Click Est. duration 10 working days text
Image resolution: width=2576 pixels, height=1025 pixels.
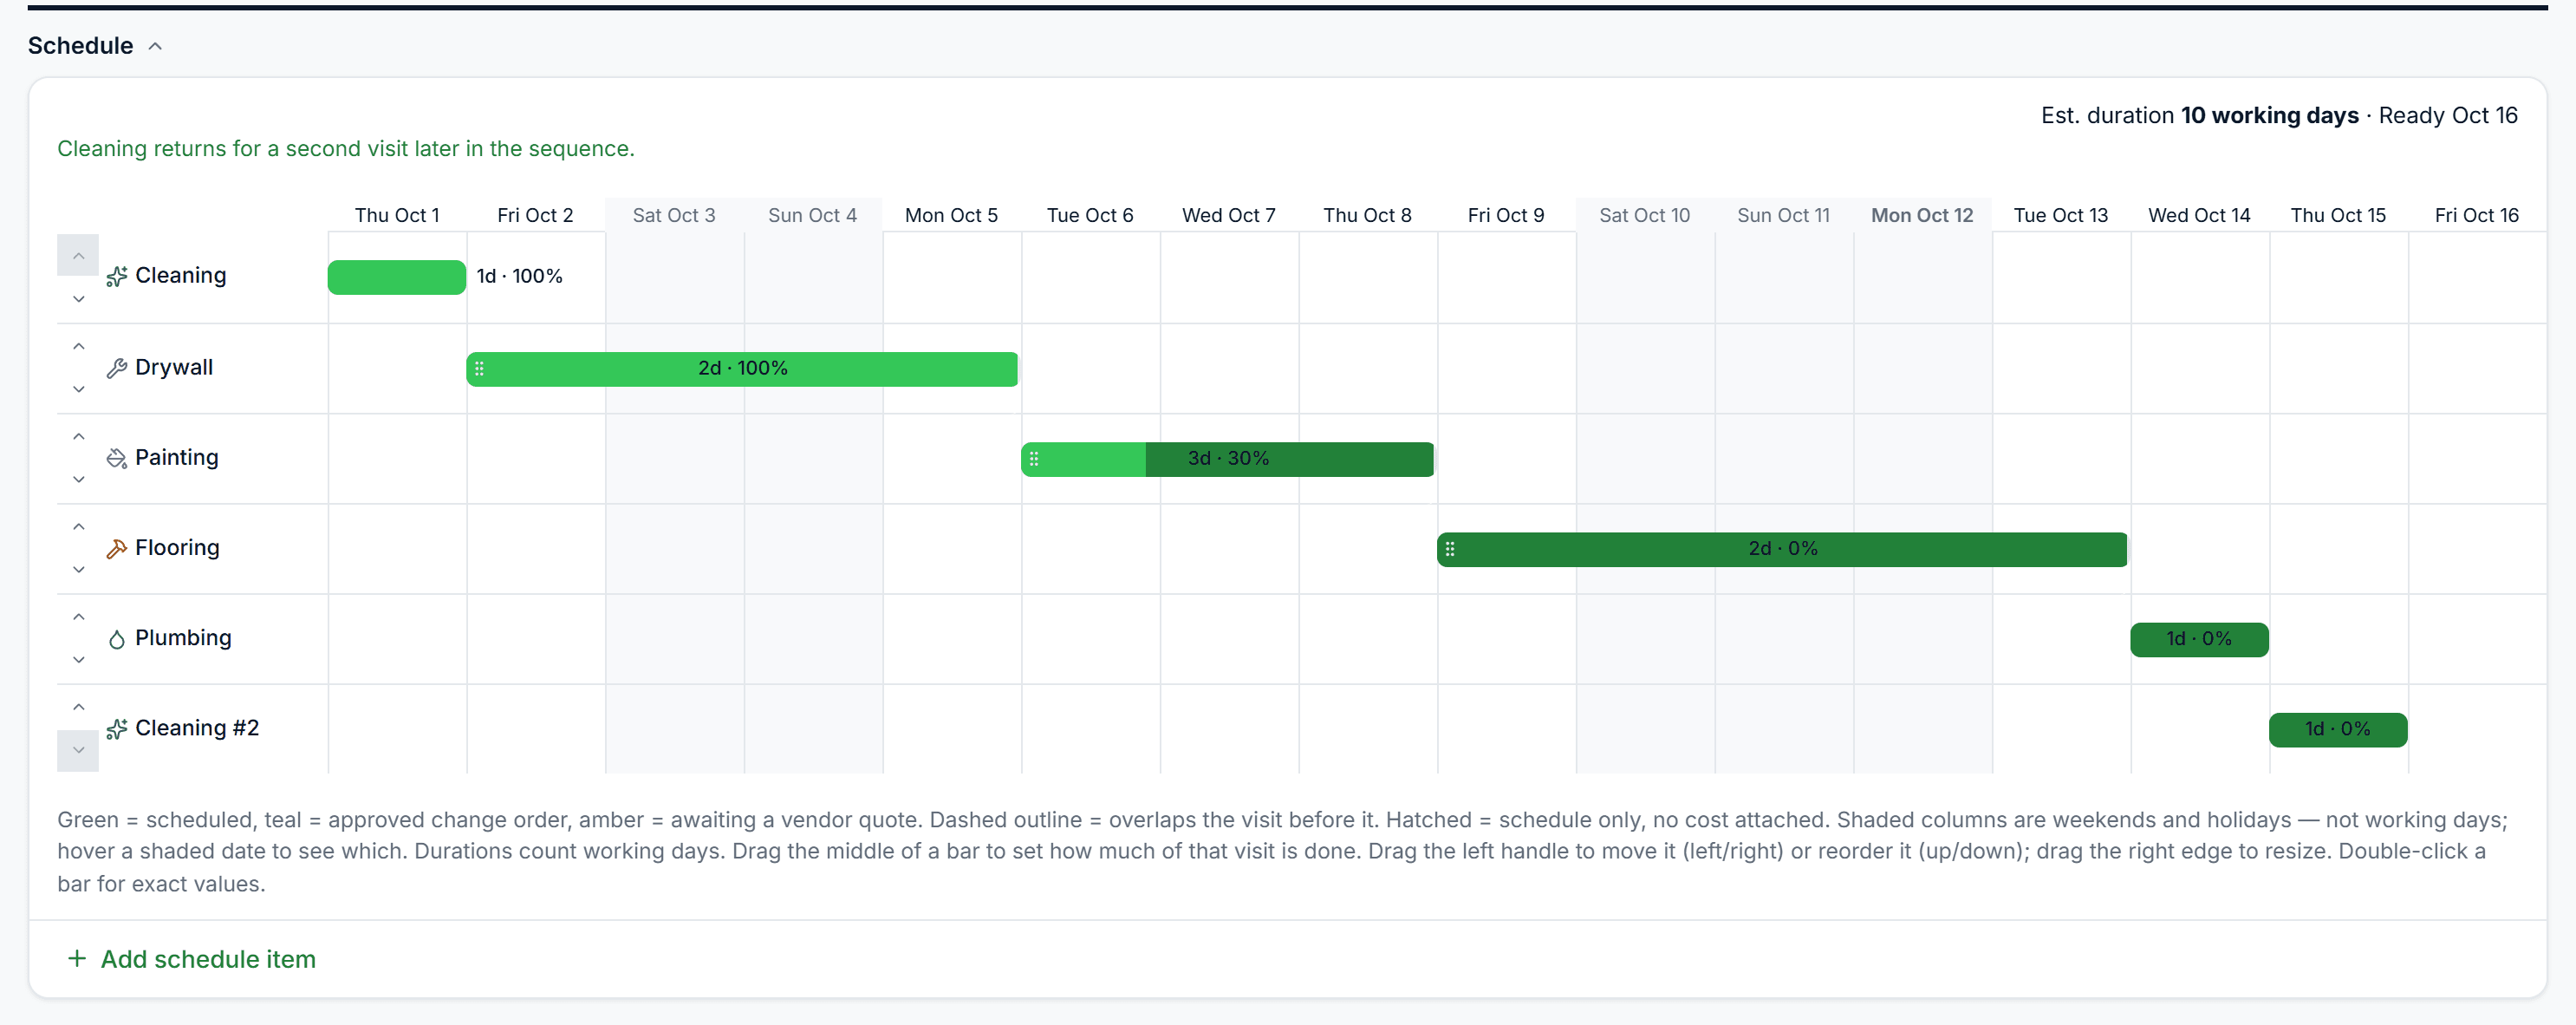tap(2199, 115)
